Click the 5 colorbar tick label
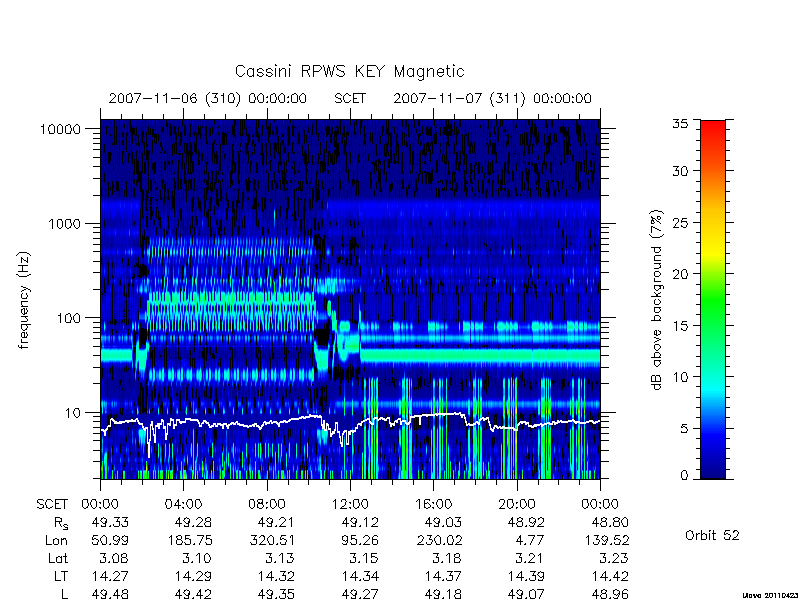This screenshot has width=800, height=600. [685, 429]
